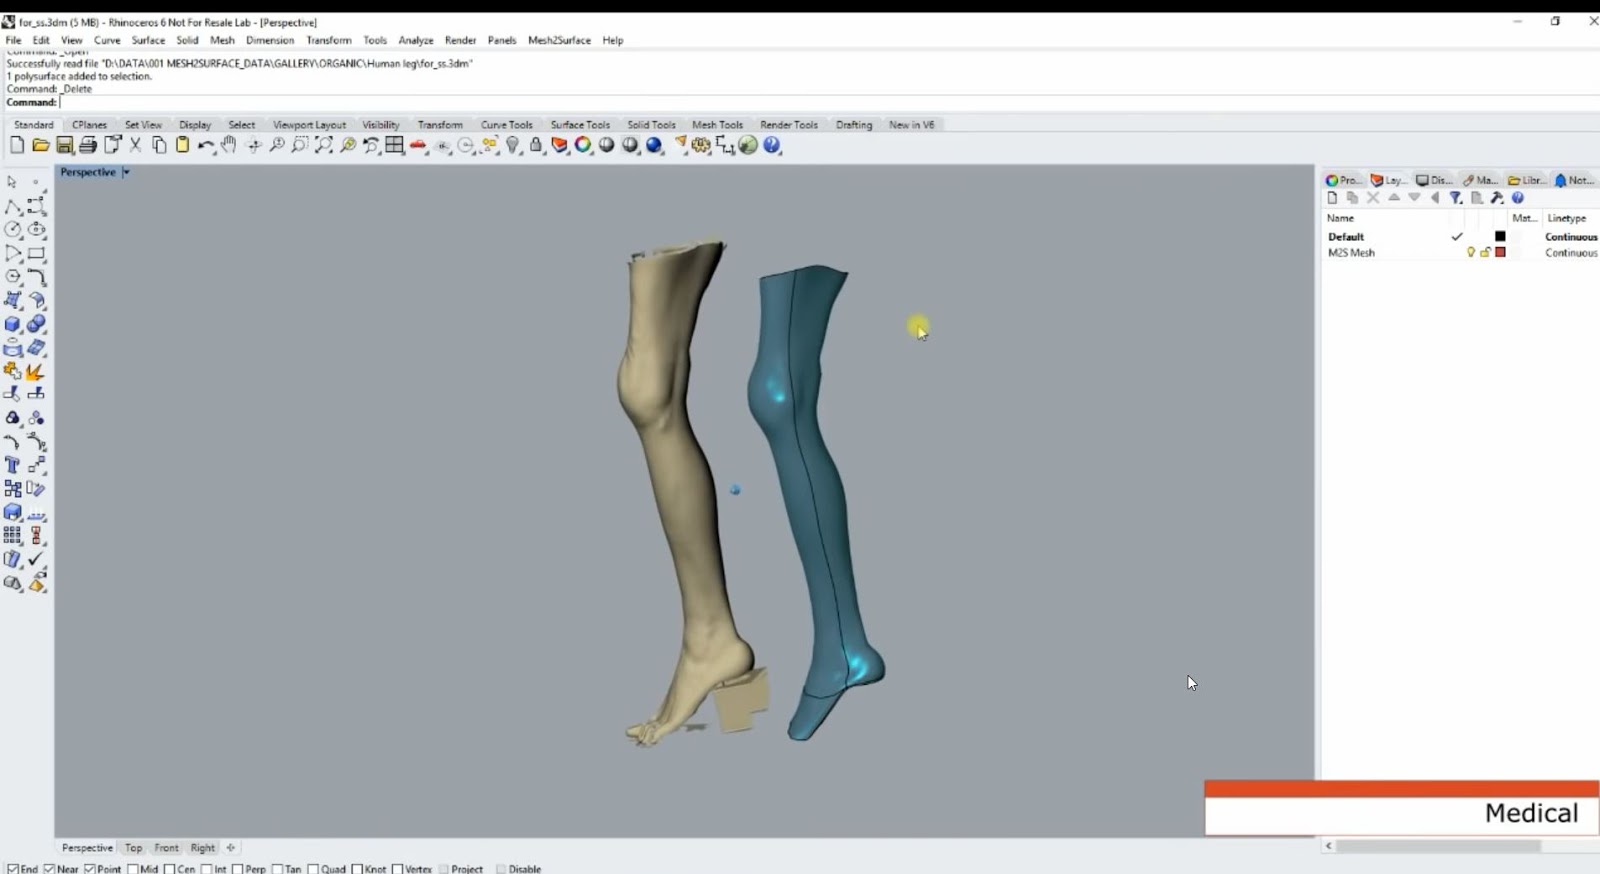The image size is (1600, 874).
Task: Select the Text object tool in sidebar
Action: tap(13, 465)
